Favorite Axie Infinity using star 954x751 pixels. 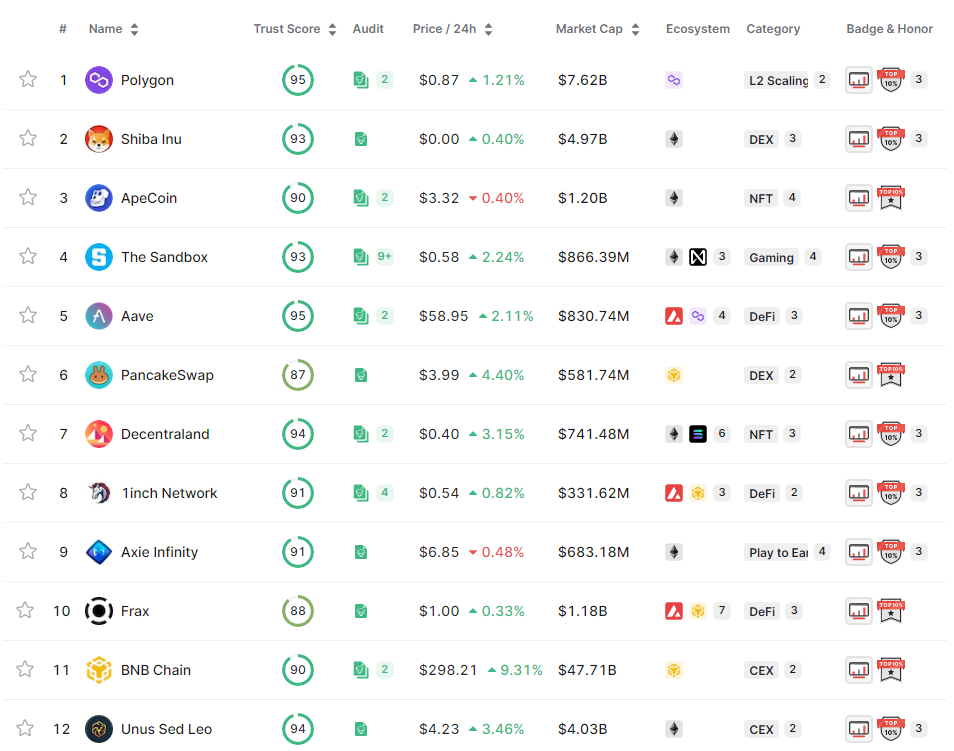pos(27,551)
